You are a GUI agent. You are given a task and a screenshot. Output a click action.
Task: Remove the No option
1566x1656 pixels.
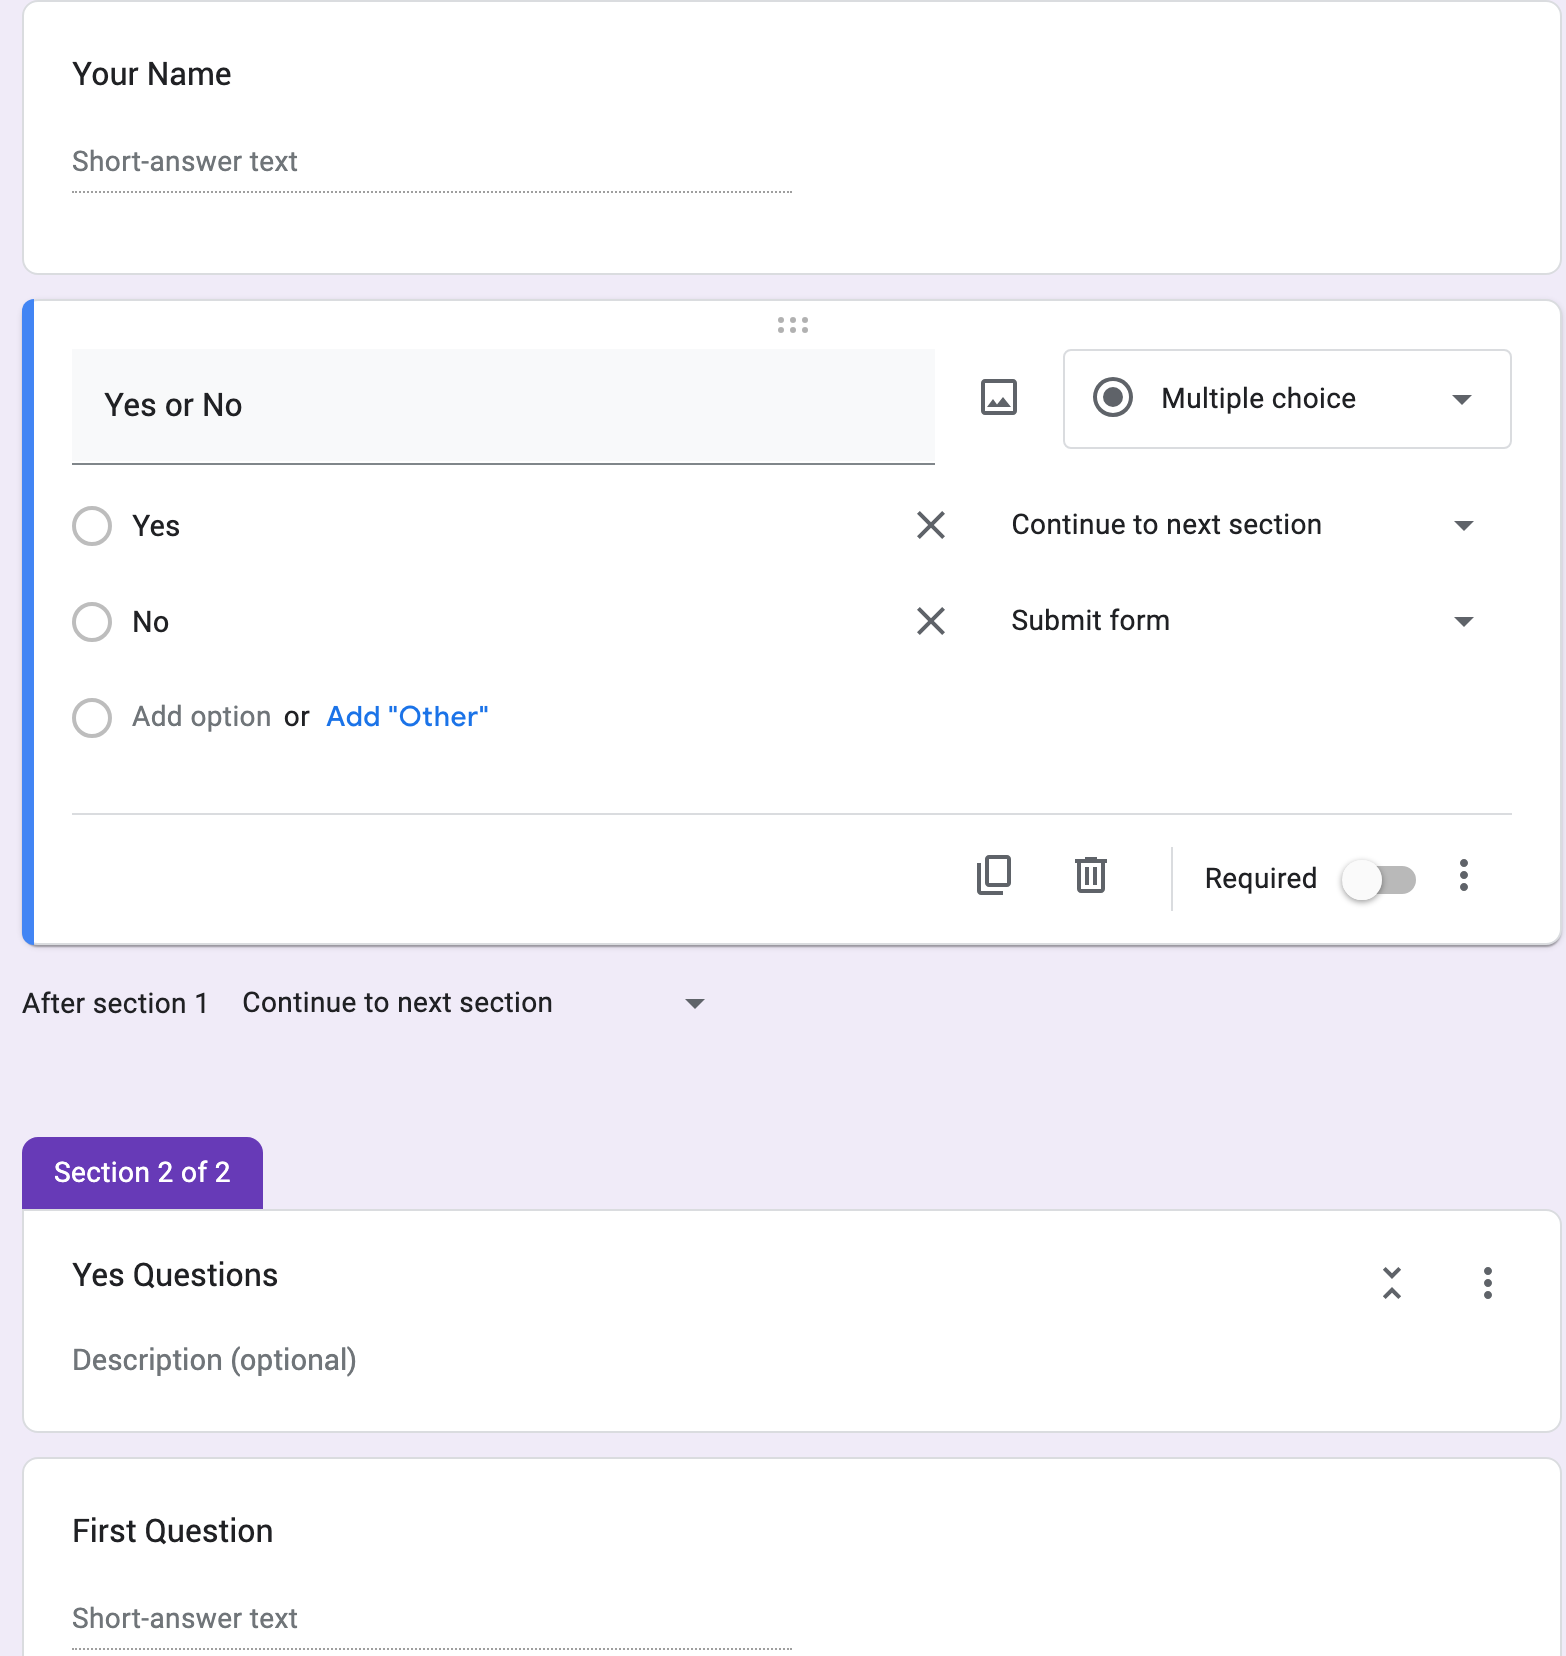[x=931, y=621]
